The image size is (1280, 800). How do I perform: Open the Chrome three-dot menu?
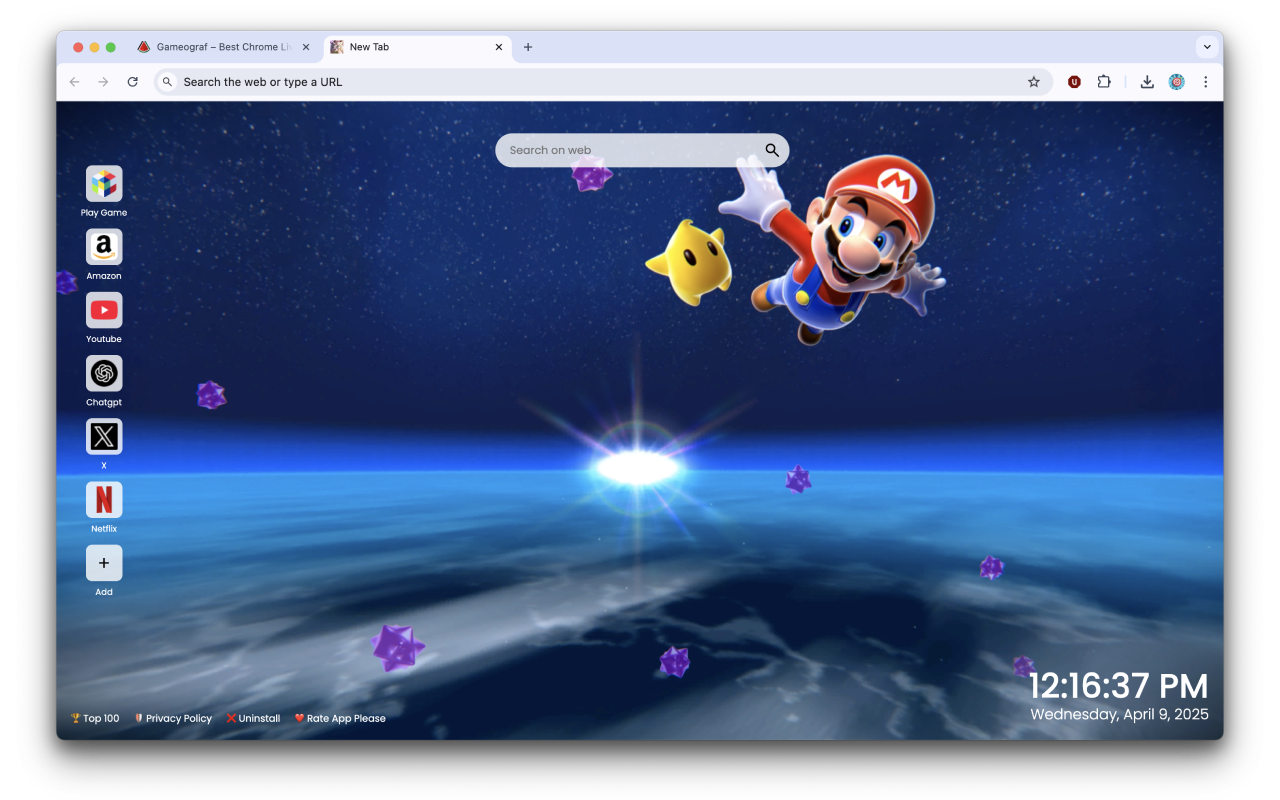click(1205, 82)
